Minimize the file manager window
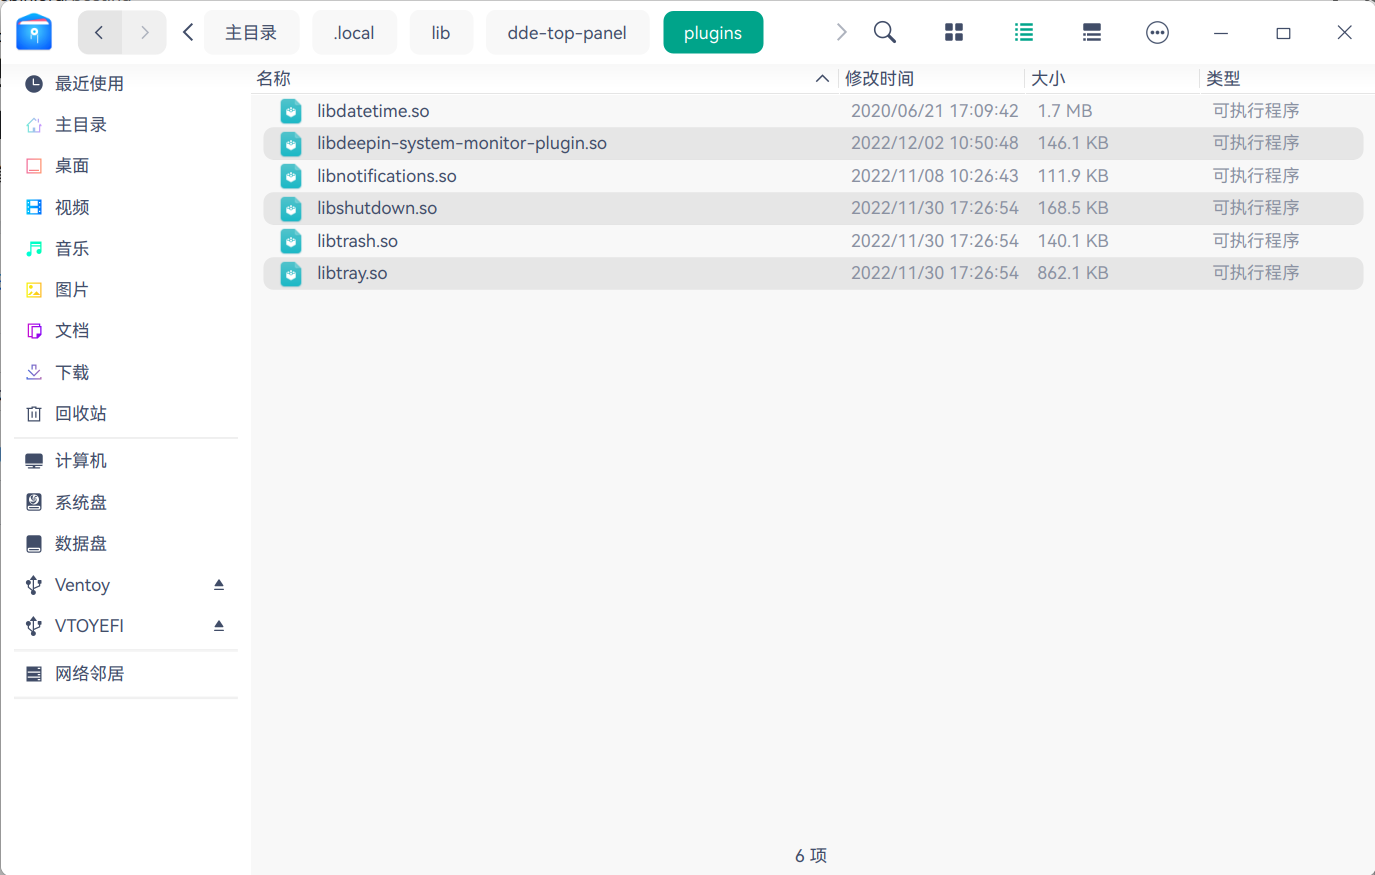 click(1221, 33)
